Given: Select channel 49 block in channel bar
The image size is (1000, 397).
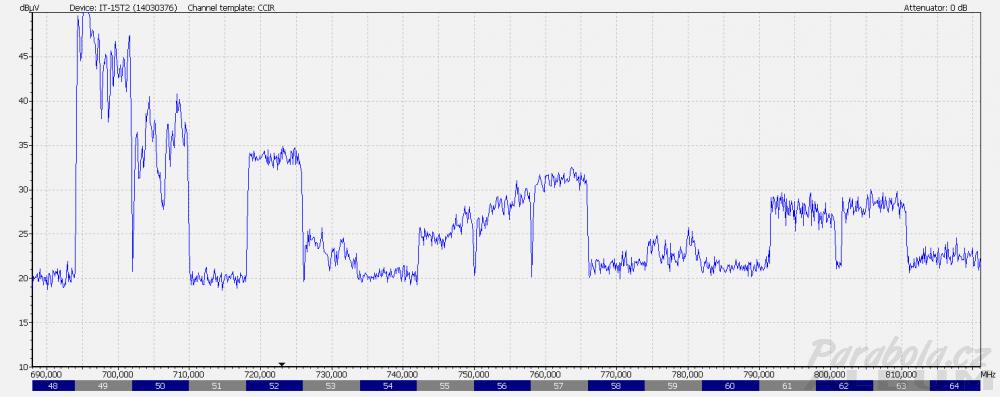Looking at the screenshot, I should 103,386.
